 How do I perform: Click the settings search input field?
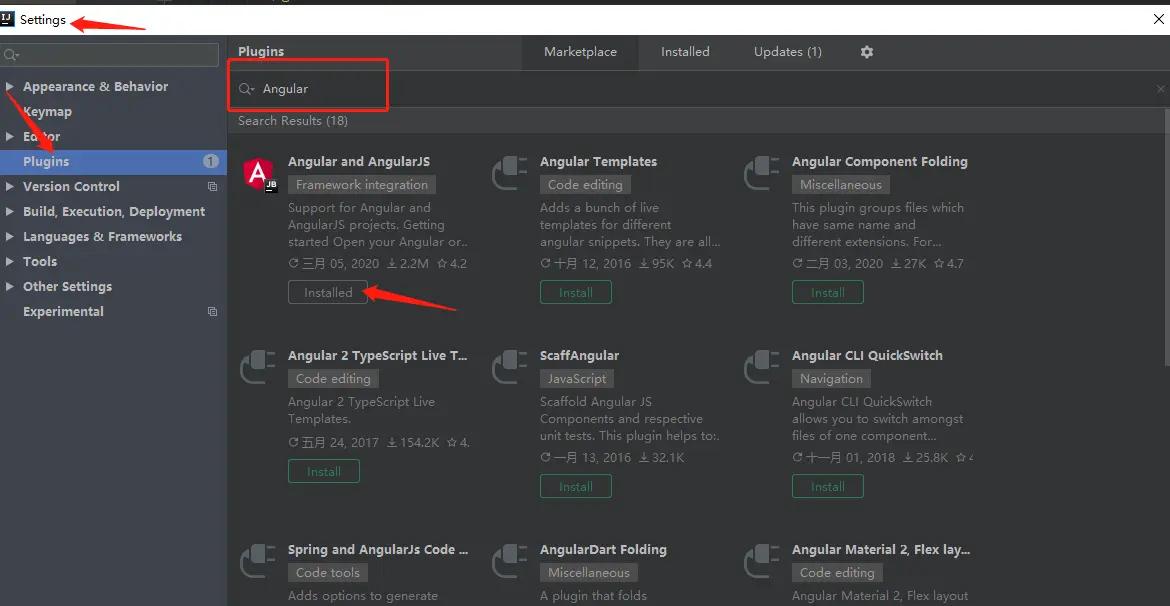[x=110, y=55]
